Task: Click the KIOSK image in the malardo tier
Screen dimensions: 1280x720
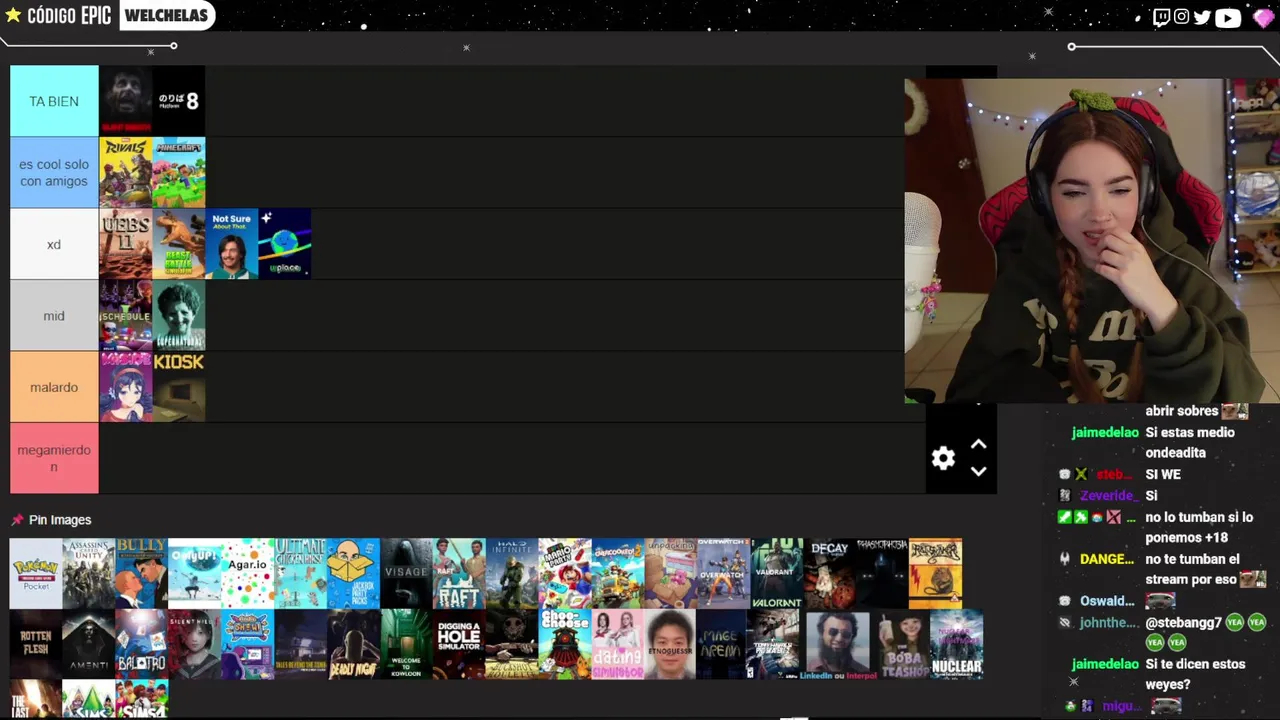Action: [179, 387]
